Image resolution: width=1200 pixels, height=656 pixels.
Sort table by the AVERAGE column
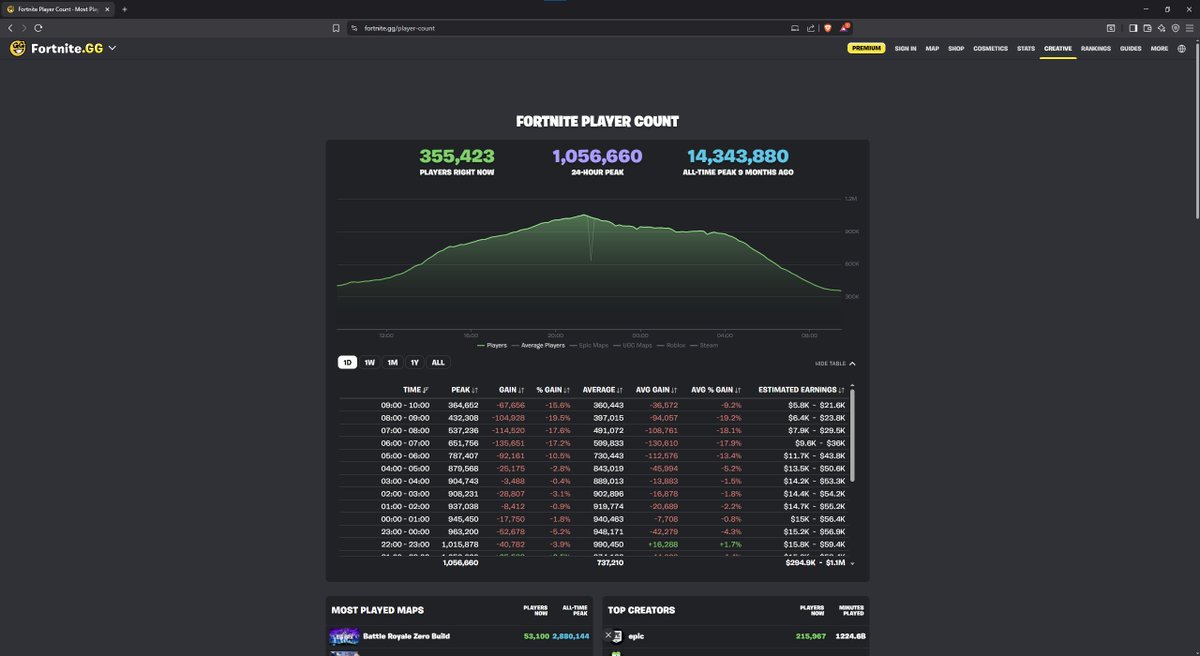point(603,390)
